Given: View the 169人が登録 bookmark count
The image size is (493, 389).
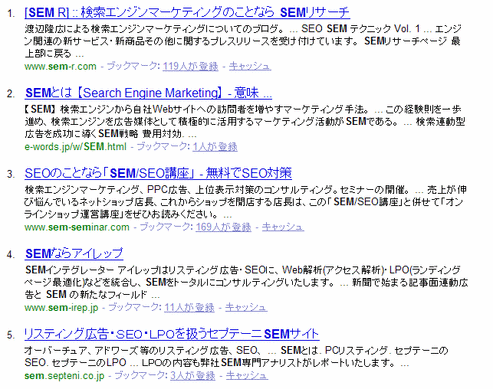Looking at the screenshot, I should [x=223, y=227].
